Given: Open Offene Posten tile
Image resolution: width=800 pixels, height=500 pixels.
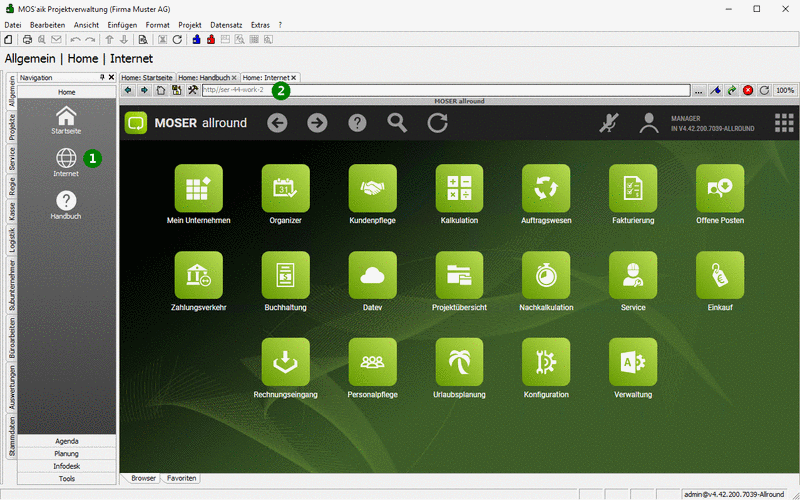Looking at the screenshot, I should pyautogui.click(x=720, y=188).
